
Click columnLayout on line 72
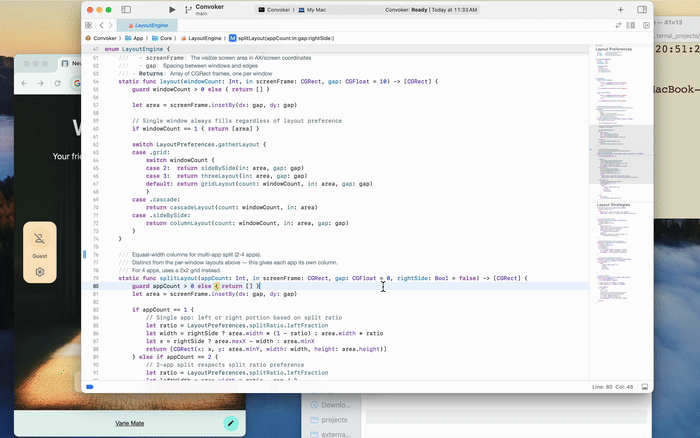tap(190, 223)
